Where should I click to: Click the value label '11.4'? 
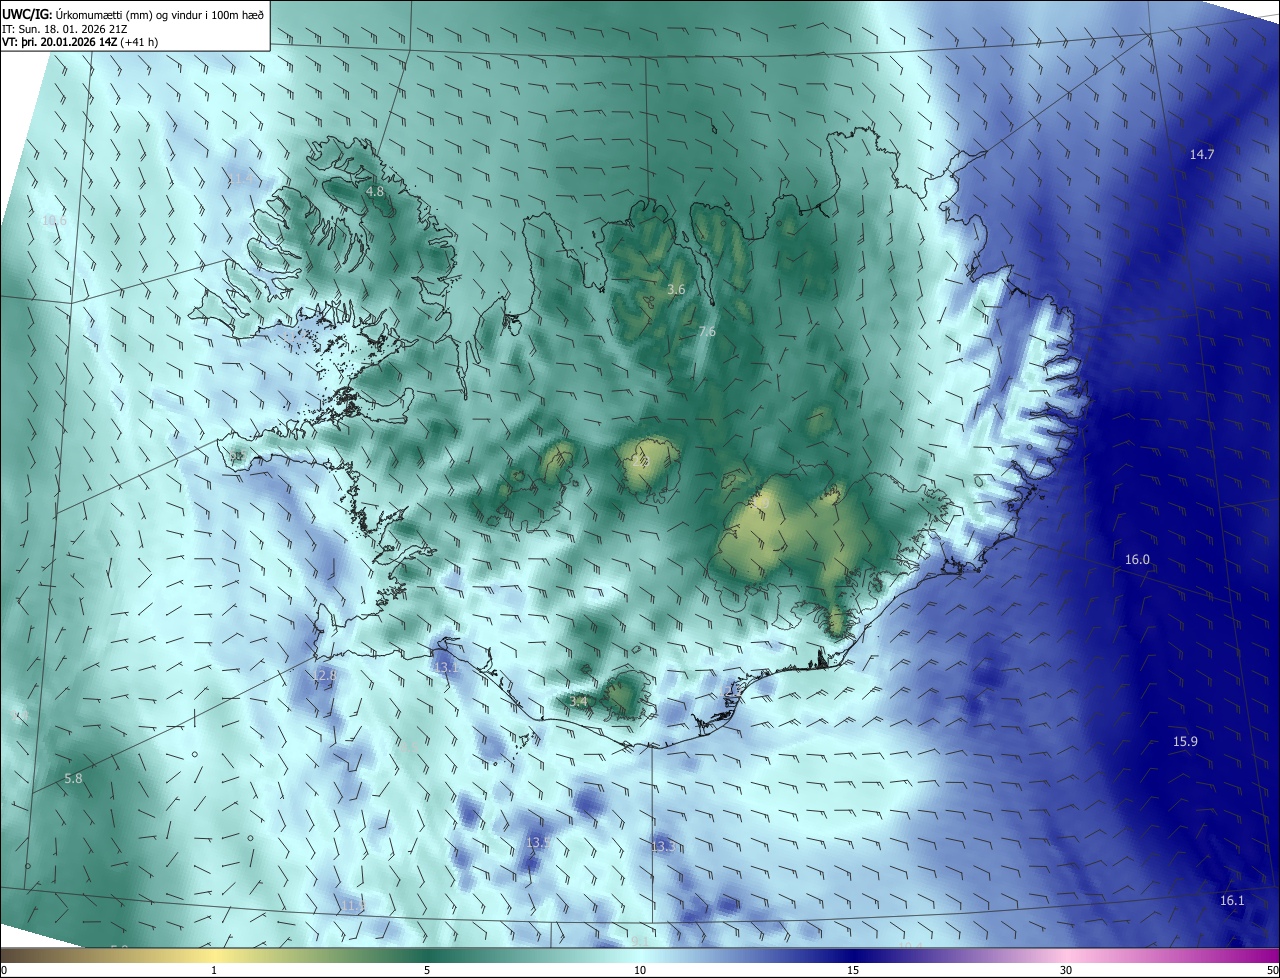(x=240, y=178)
